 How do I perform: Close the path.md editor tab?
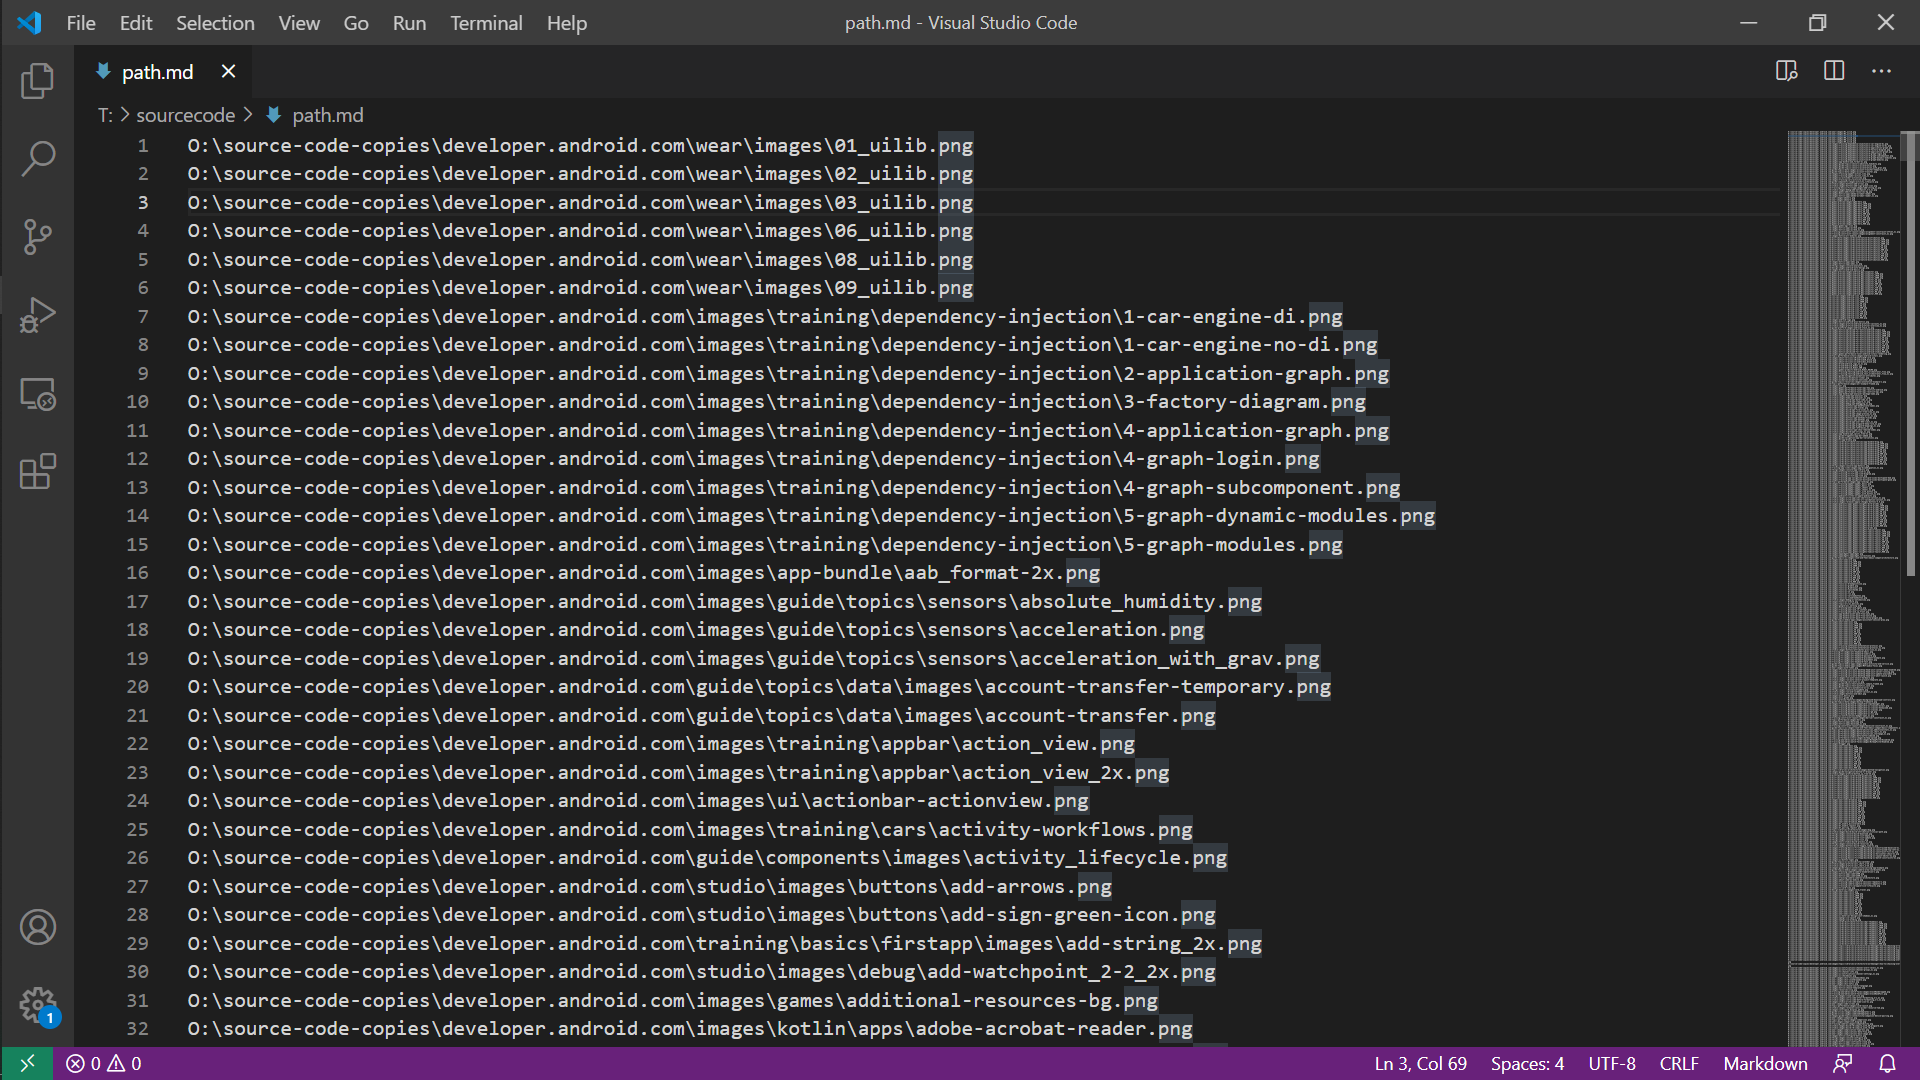point(228,71)
